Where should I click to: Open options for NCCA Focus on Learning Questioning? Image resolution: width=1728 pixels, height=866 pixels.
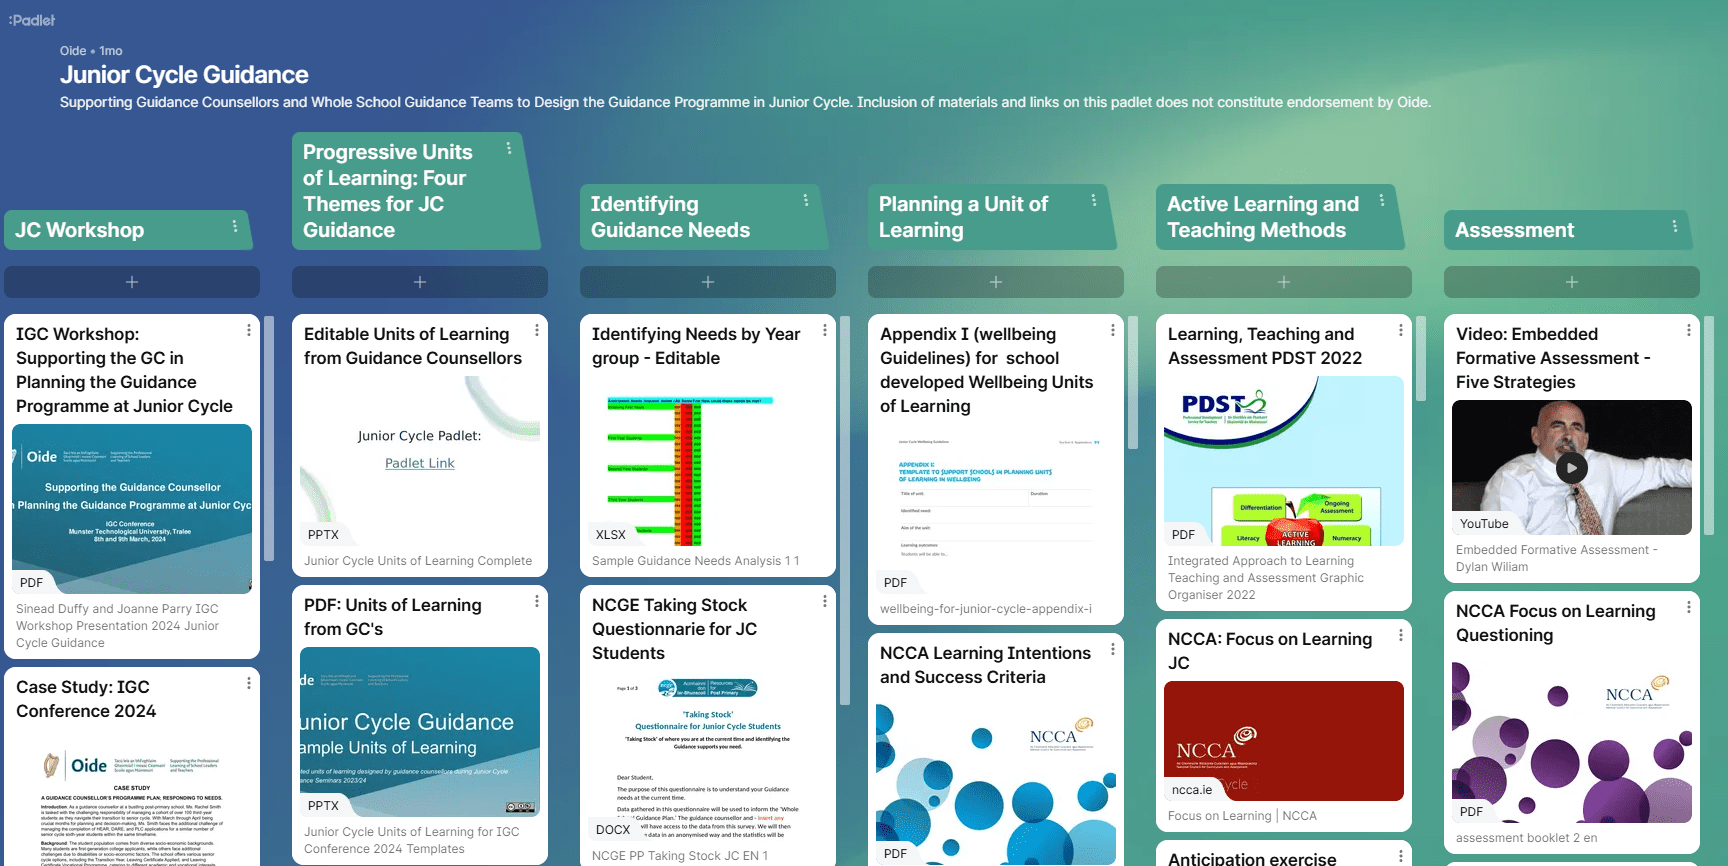1689,607
